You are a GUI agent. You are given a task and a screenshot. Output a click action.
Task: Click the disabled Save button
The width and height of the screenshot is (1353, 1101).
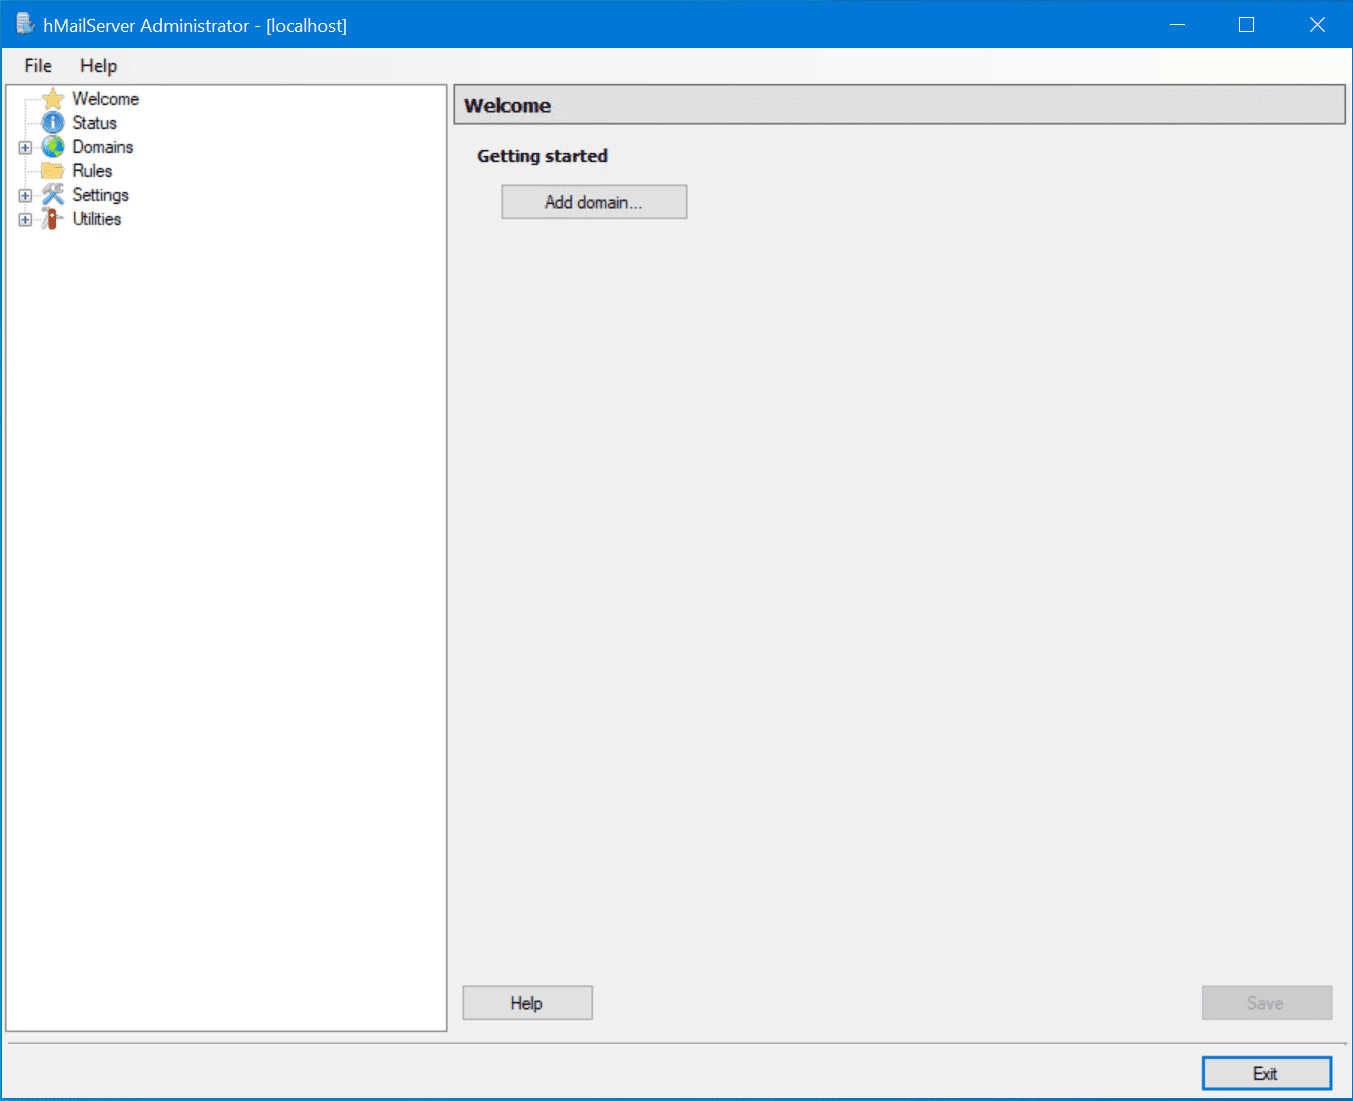pos(1266,1002)
